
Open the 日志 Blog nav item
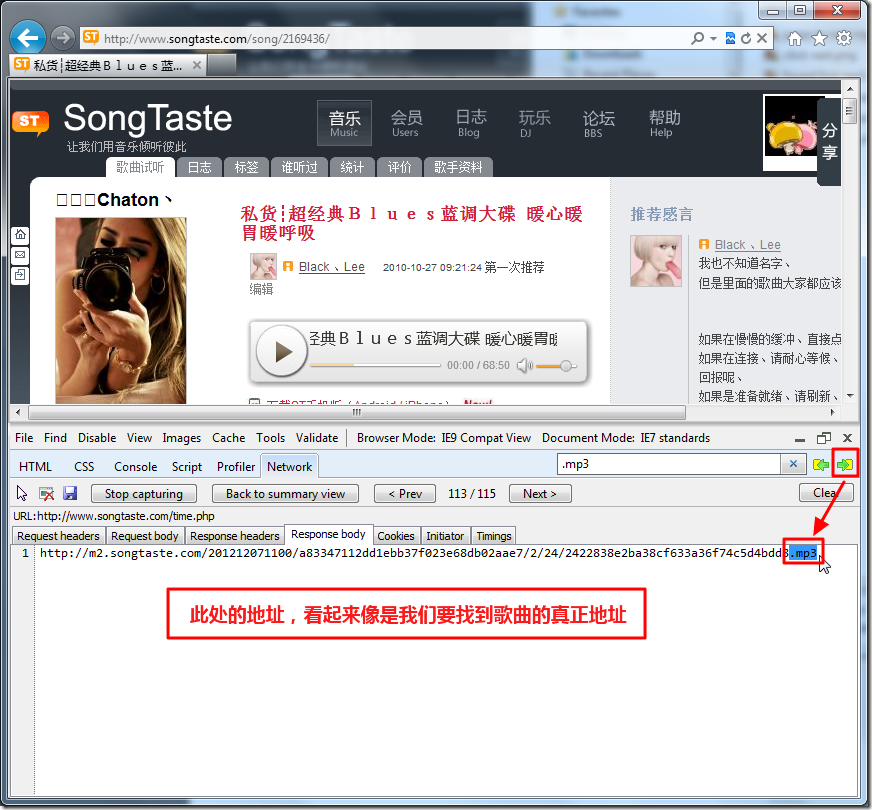470,123
